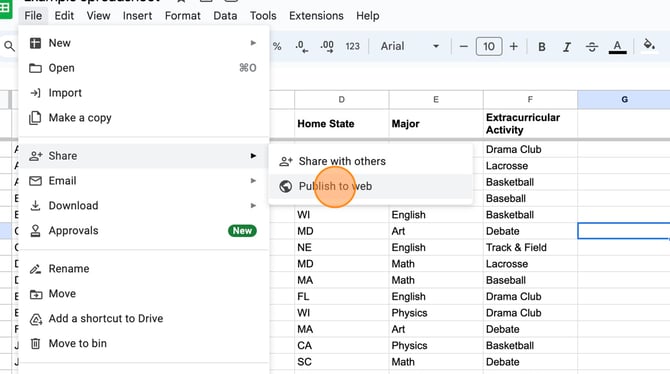This screenshot has width=670, height=374.
Task: Click the search magnifier icon in toolbar
Action: (9, 46)
